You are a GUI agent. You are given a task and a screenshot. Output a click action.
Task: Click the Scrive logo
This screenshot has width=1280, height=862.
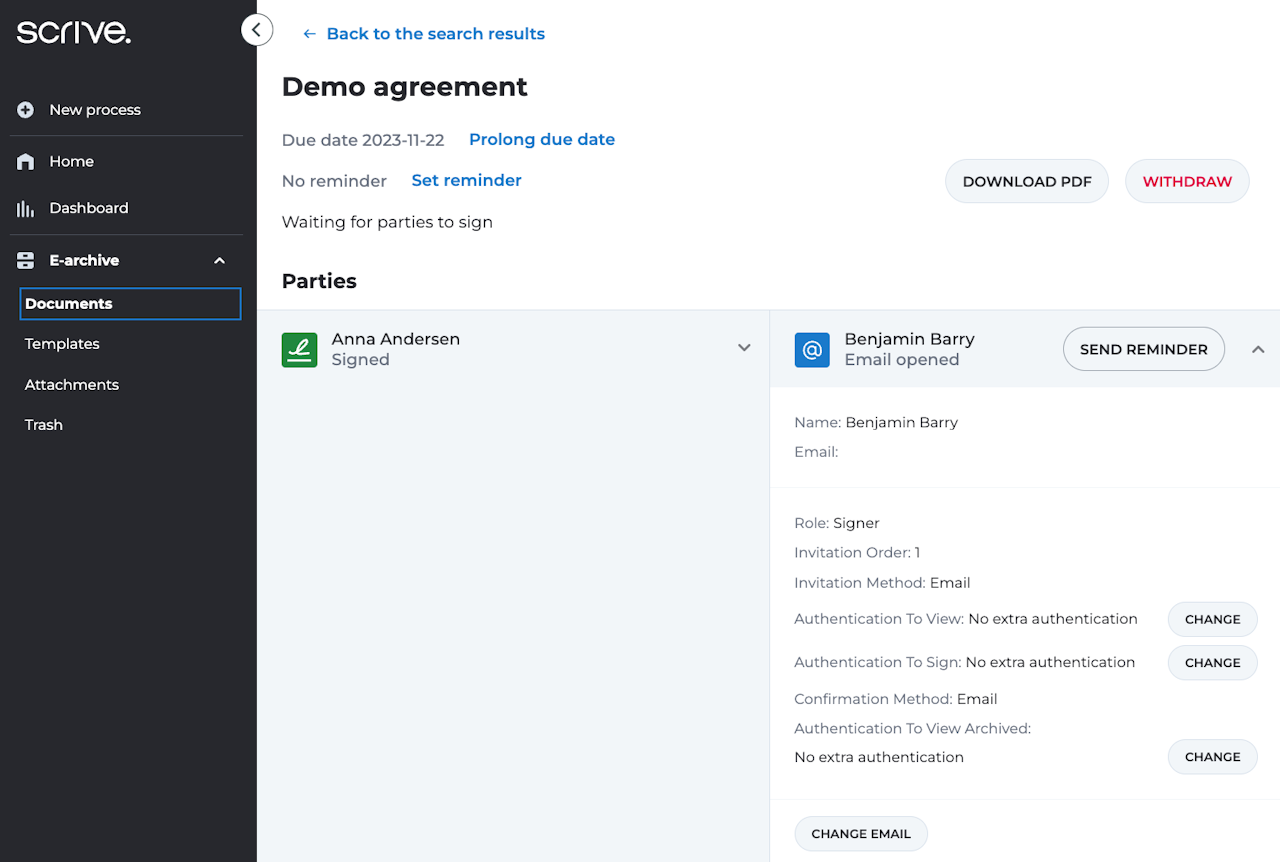point(73,32)
